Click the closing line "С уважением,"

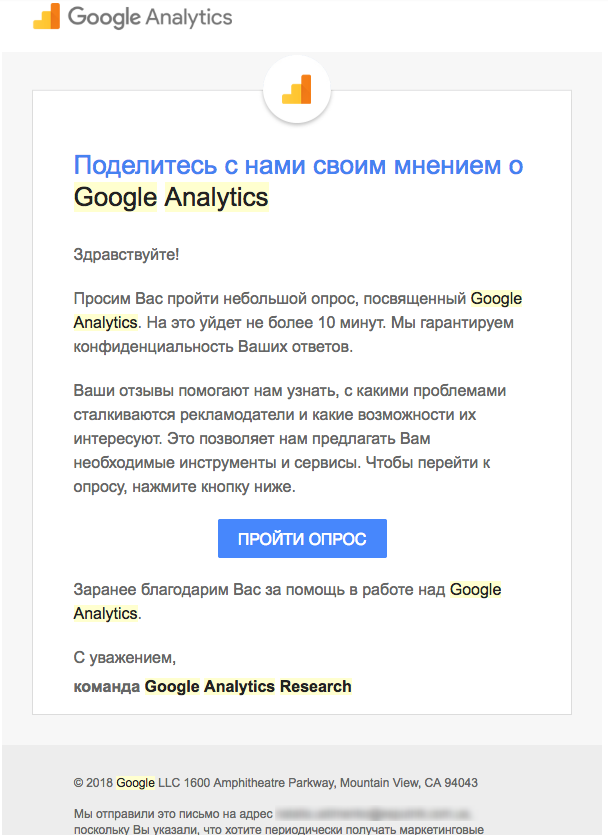125,658
